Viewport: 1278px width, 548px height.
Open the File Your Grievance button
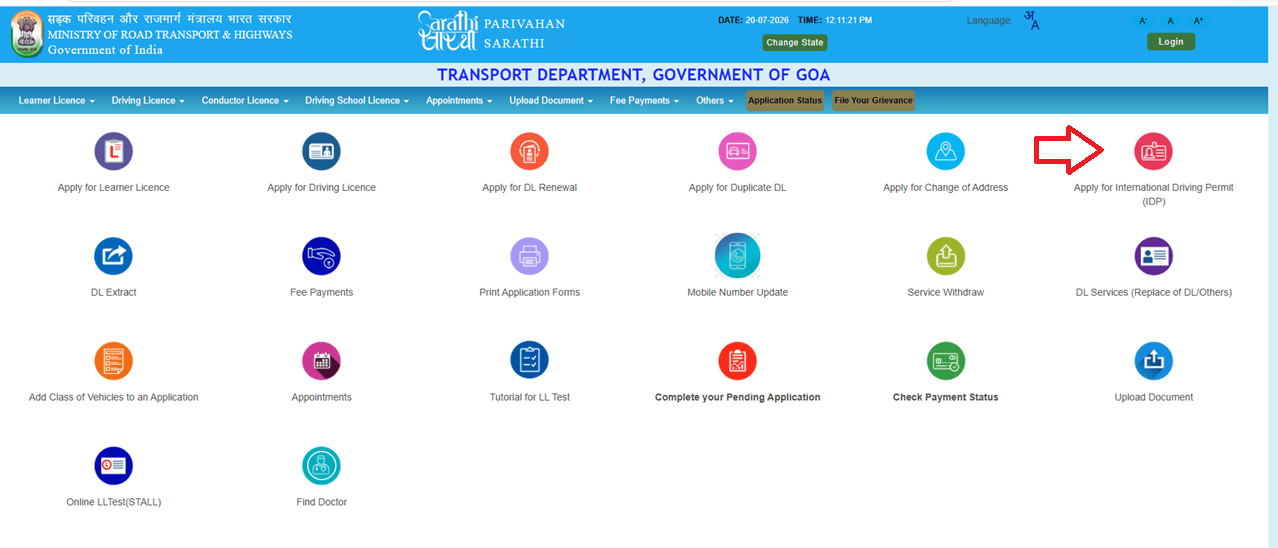[873, 100]
